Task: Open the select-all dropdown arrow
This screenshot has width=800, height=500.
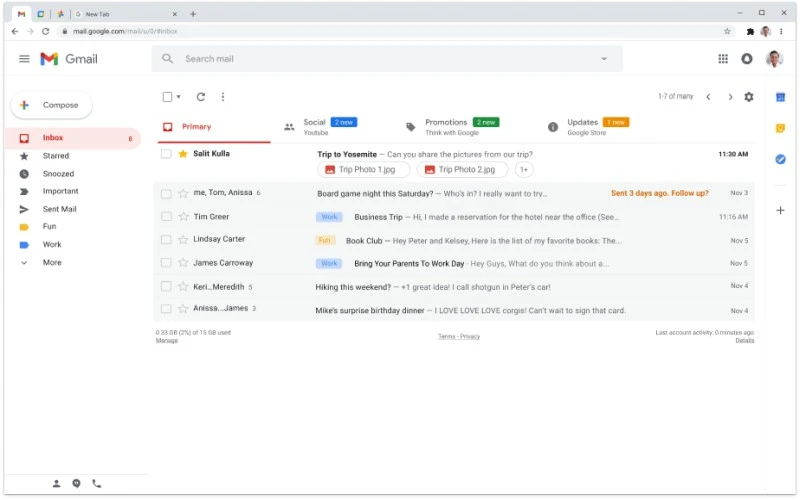Action: point(179,97)
